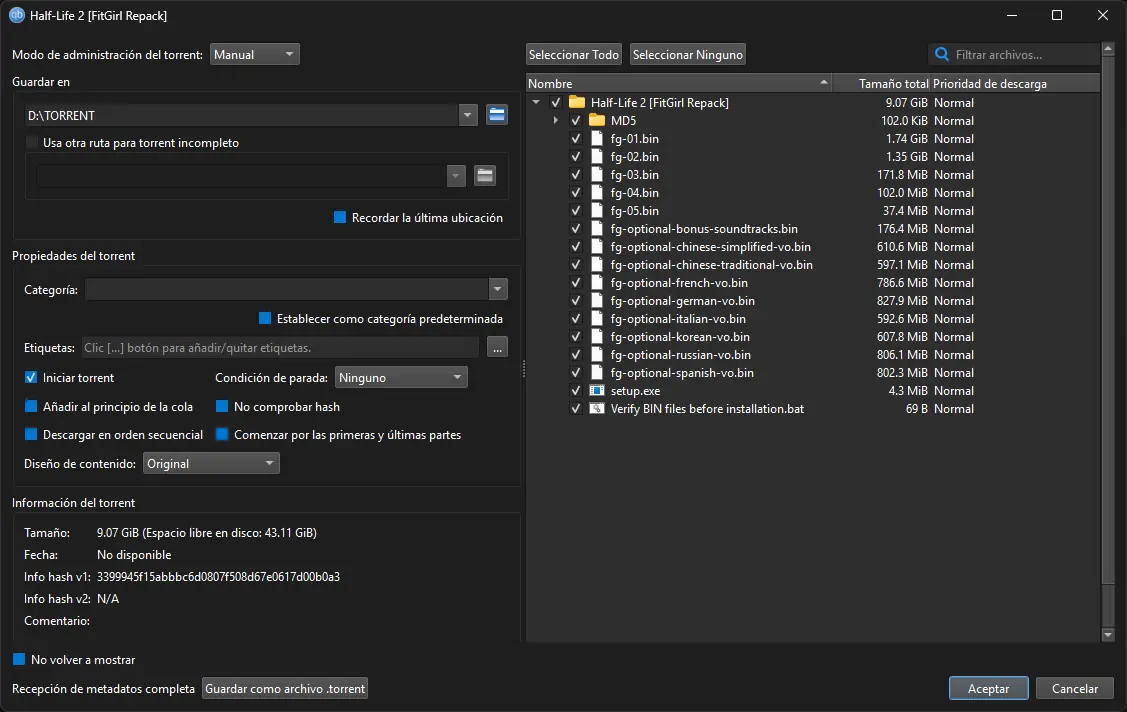Click Seleccionar Ninguno button
This screenshot has height=712, width=1127.
(x=688, y=55)
